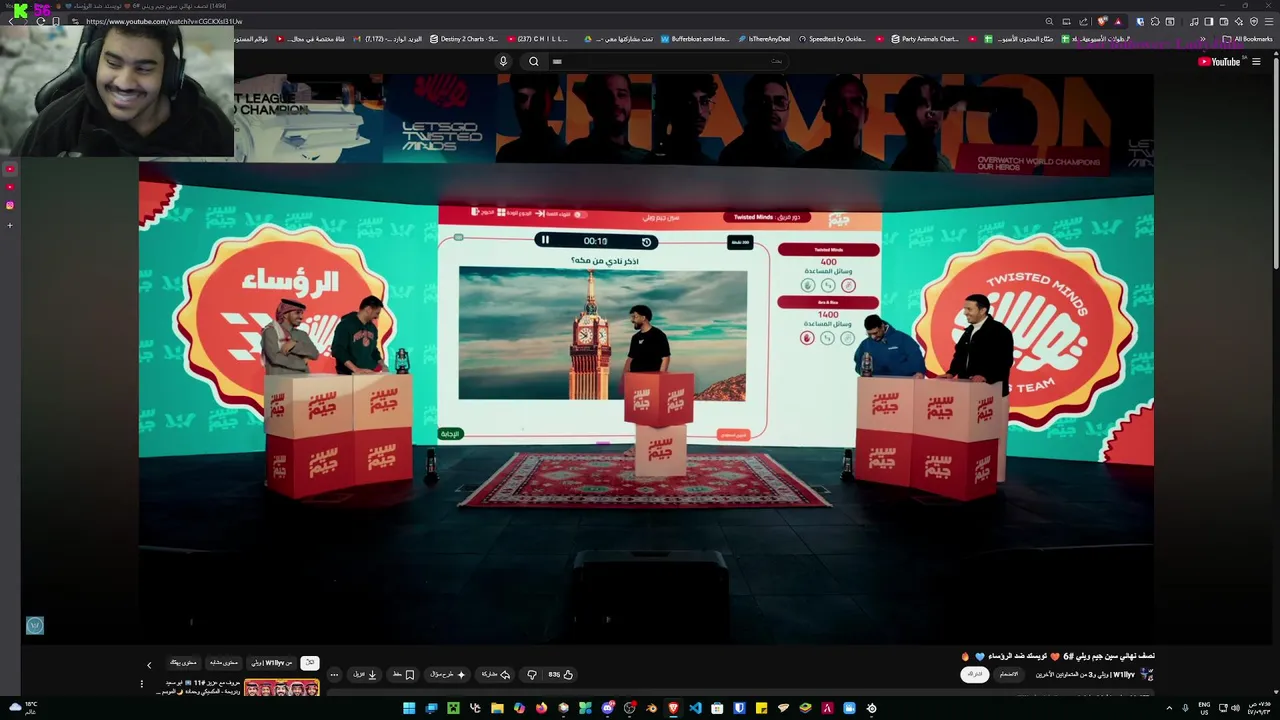
Task: Click the browser address bar URL
Action: [164, 21]
